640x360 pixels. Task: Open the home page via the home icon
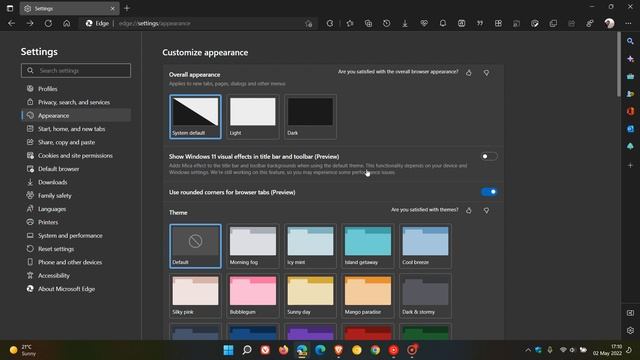pyautogui.click(x=67, y=23)
